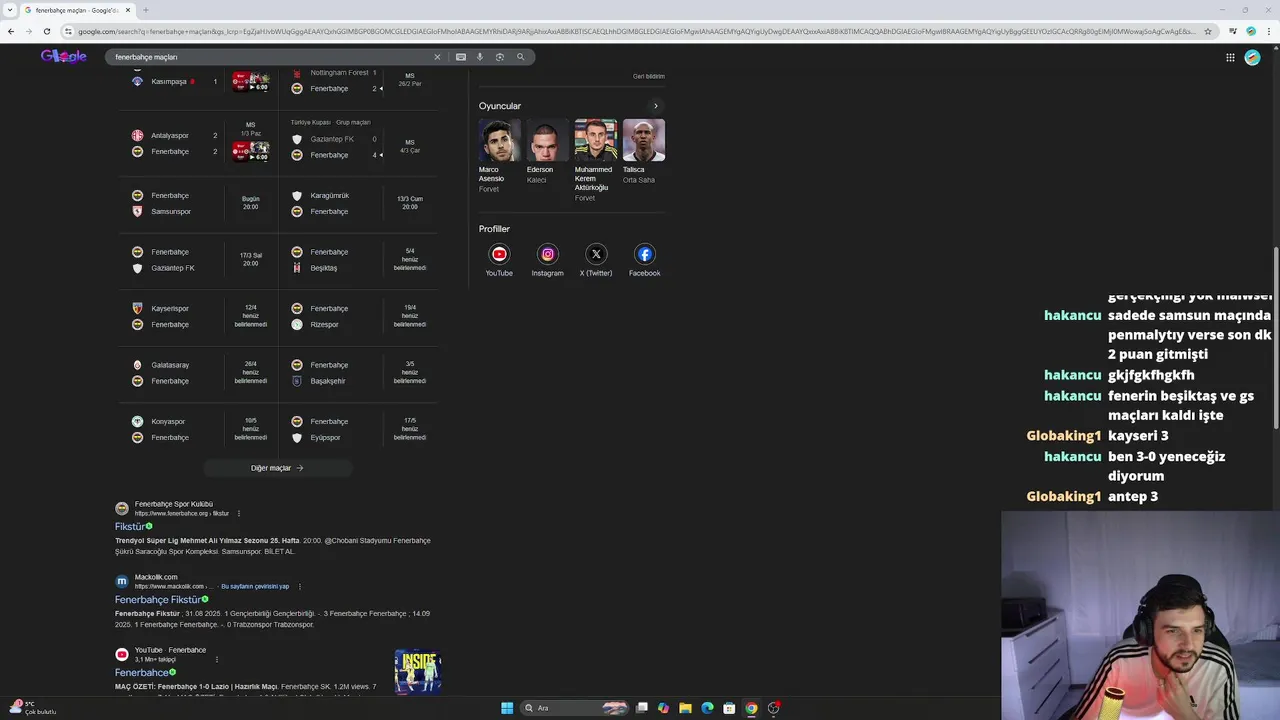Open the Fenerbahçe vs Eyüpspor fixture
The height and width of the screenshot is (720, 1280).
click(x=359, y=430)
